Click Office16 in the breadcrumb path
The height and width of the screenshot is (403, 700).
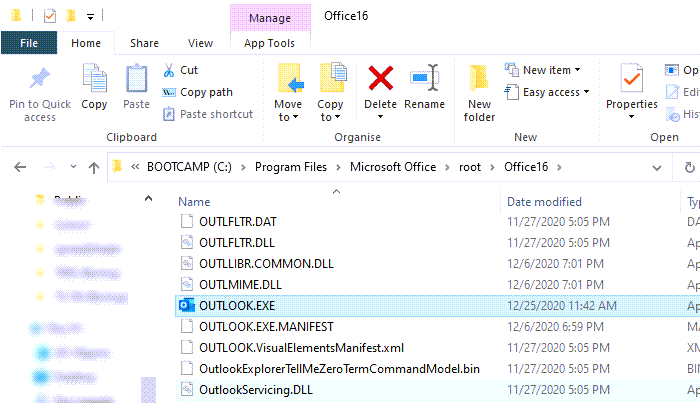pos(526,167)
